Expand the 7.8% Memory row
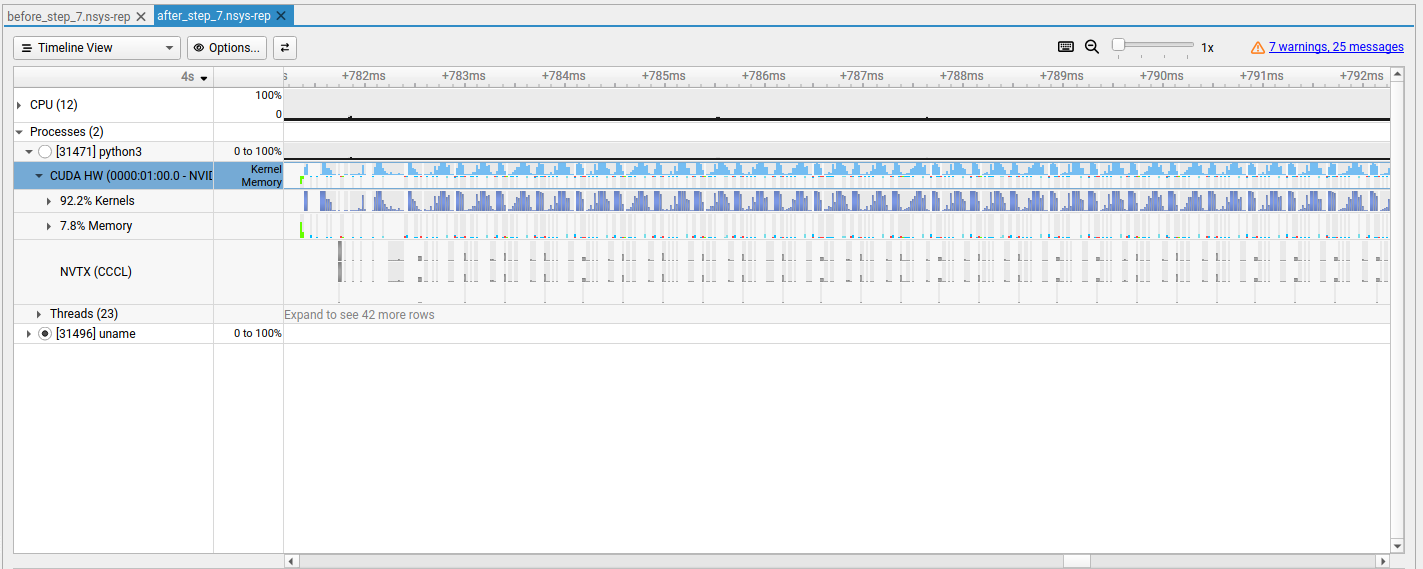Screen dimensions: 1423x569 pos(49,226)
